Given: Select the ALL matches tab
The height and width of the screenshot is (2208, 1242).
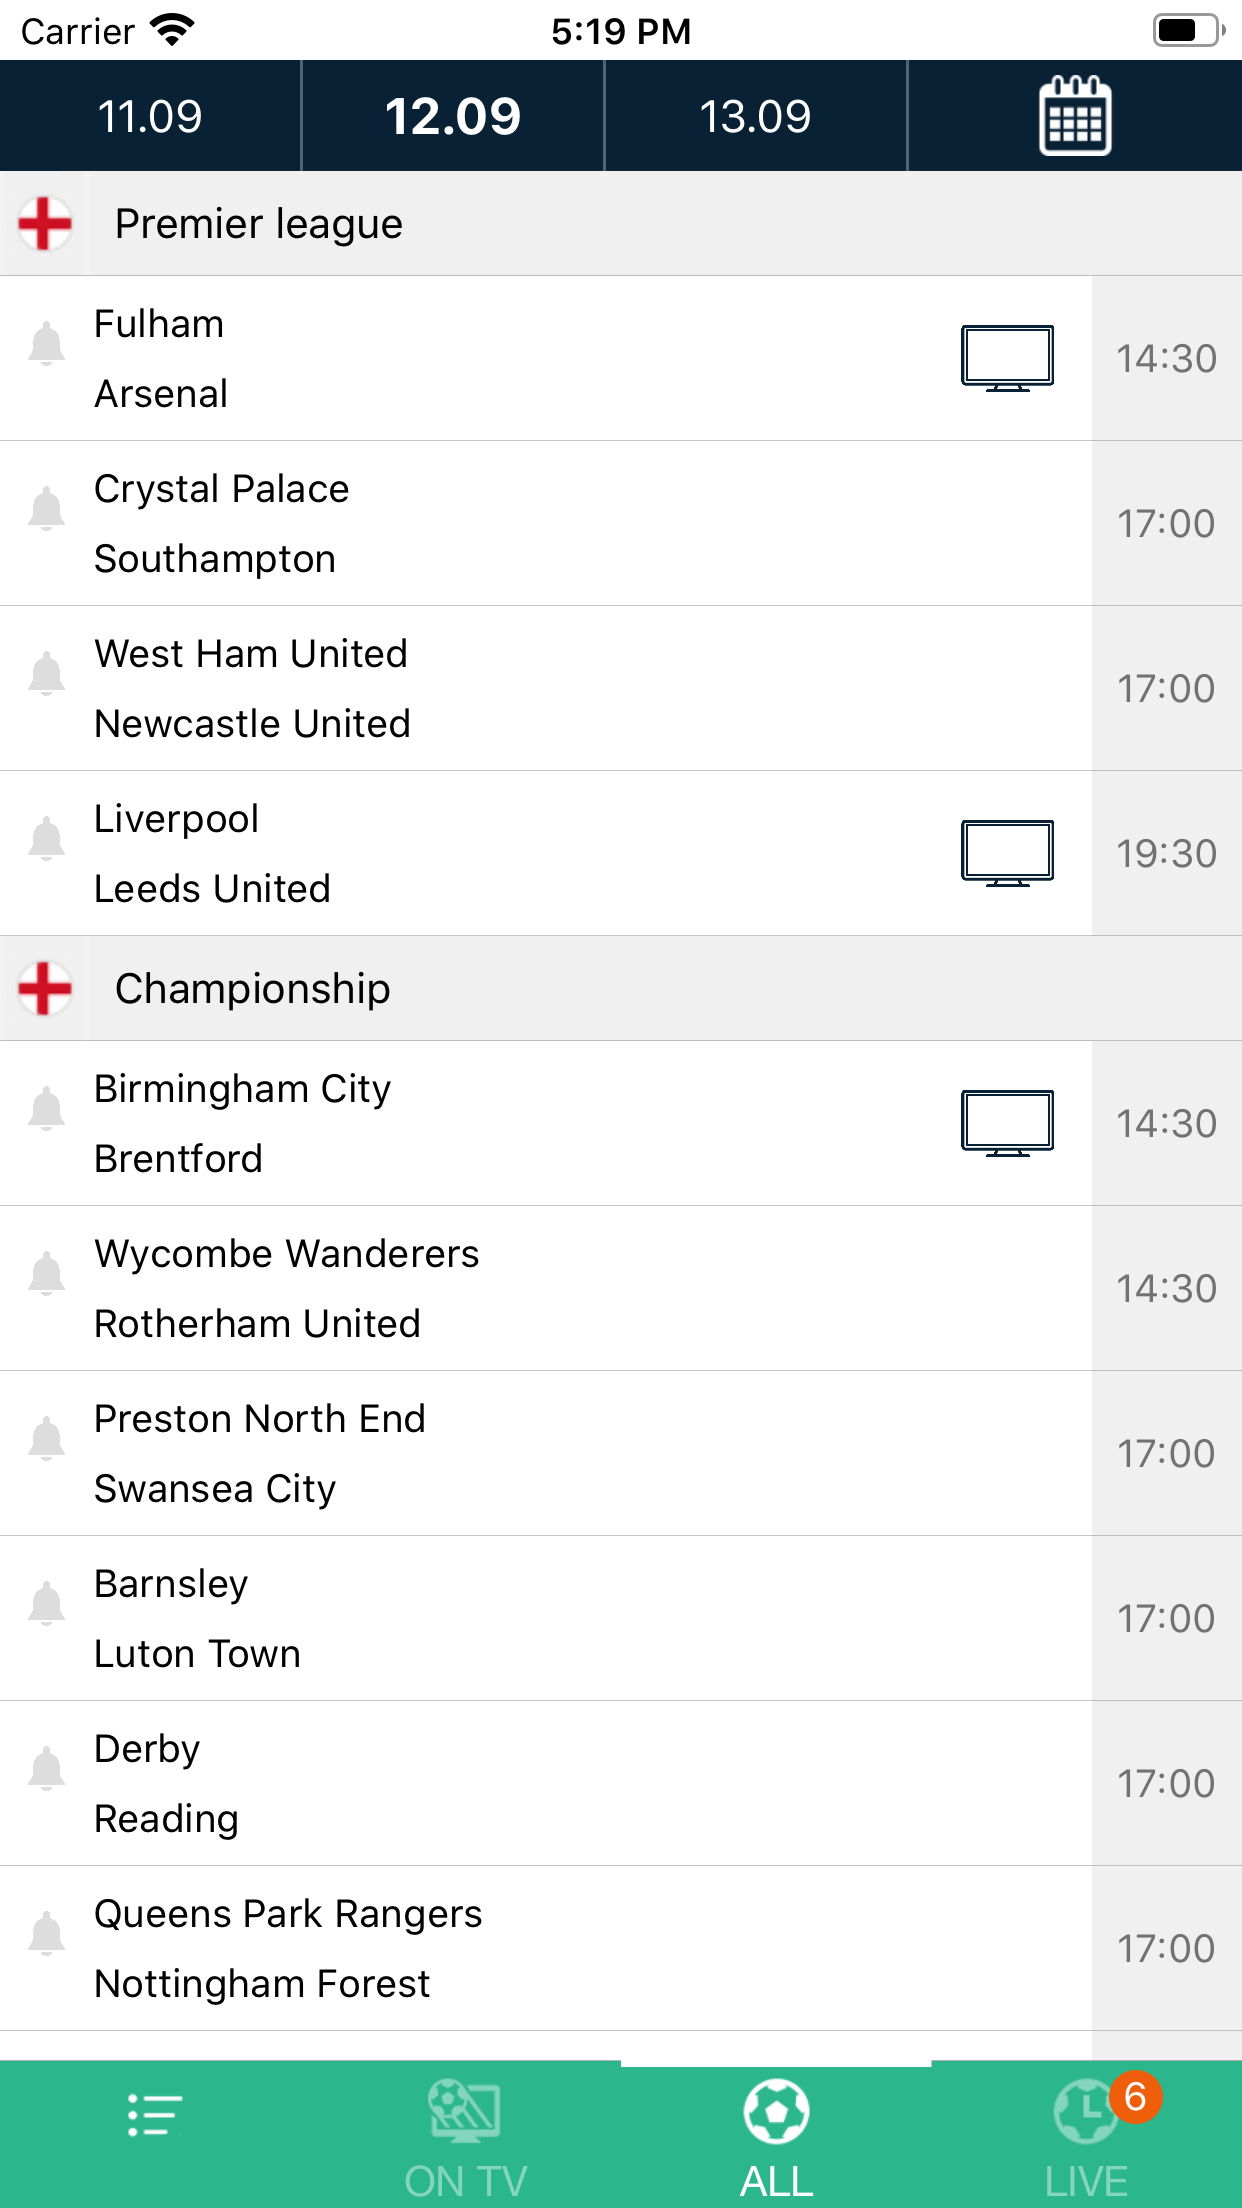Looking at the screenshot, I should [x=776, y=2135].
